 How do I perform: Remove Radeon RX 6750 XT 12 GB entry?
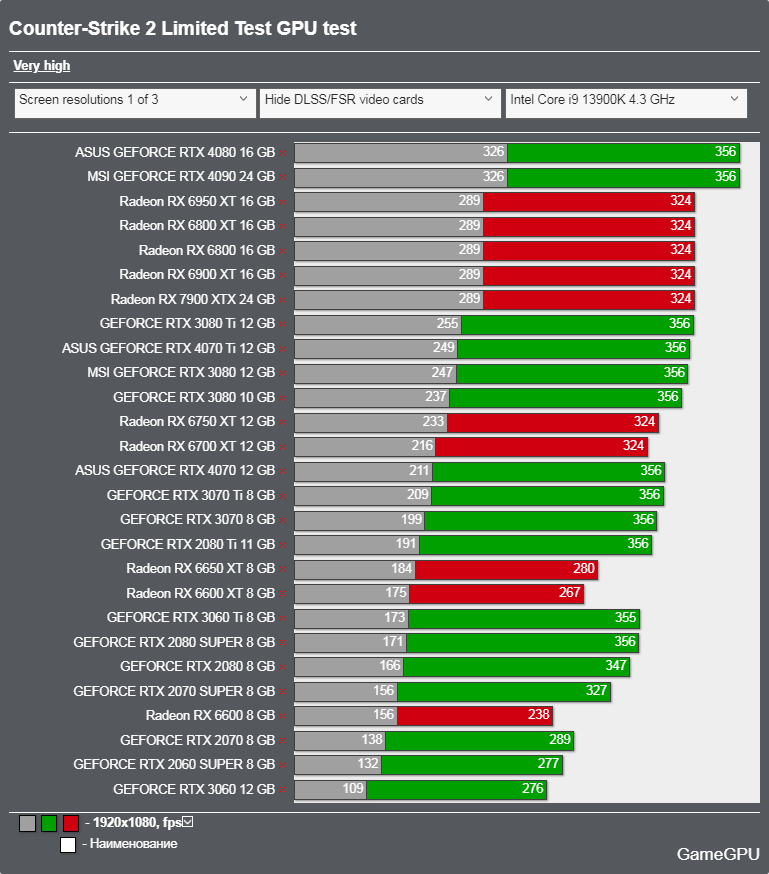(x=283, y=422)
